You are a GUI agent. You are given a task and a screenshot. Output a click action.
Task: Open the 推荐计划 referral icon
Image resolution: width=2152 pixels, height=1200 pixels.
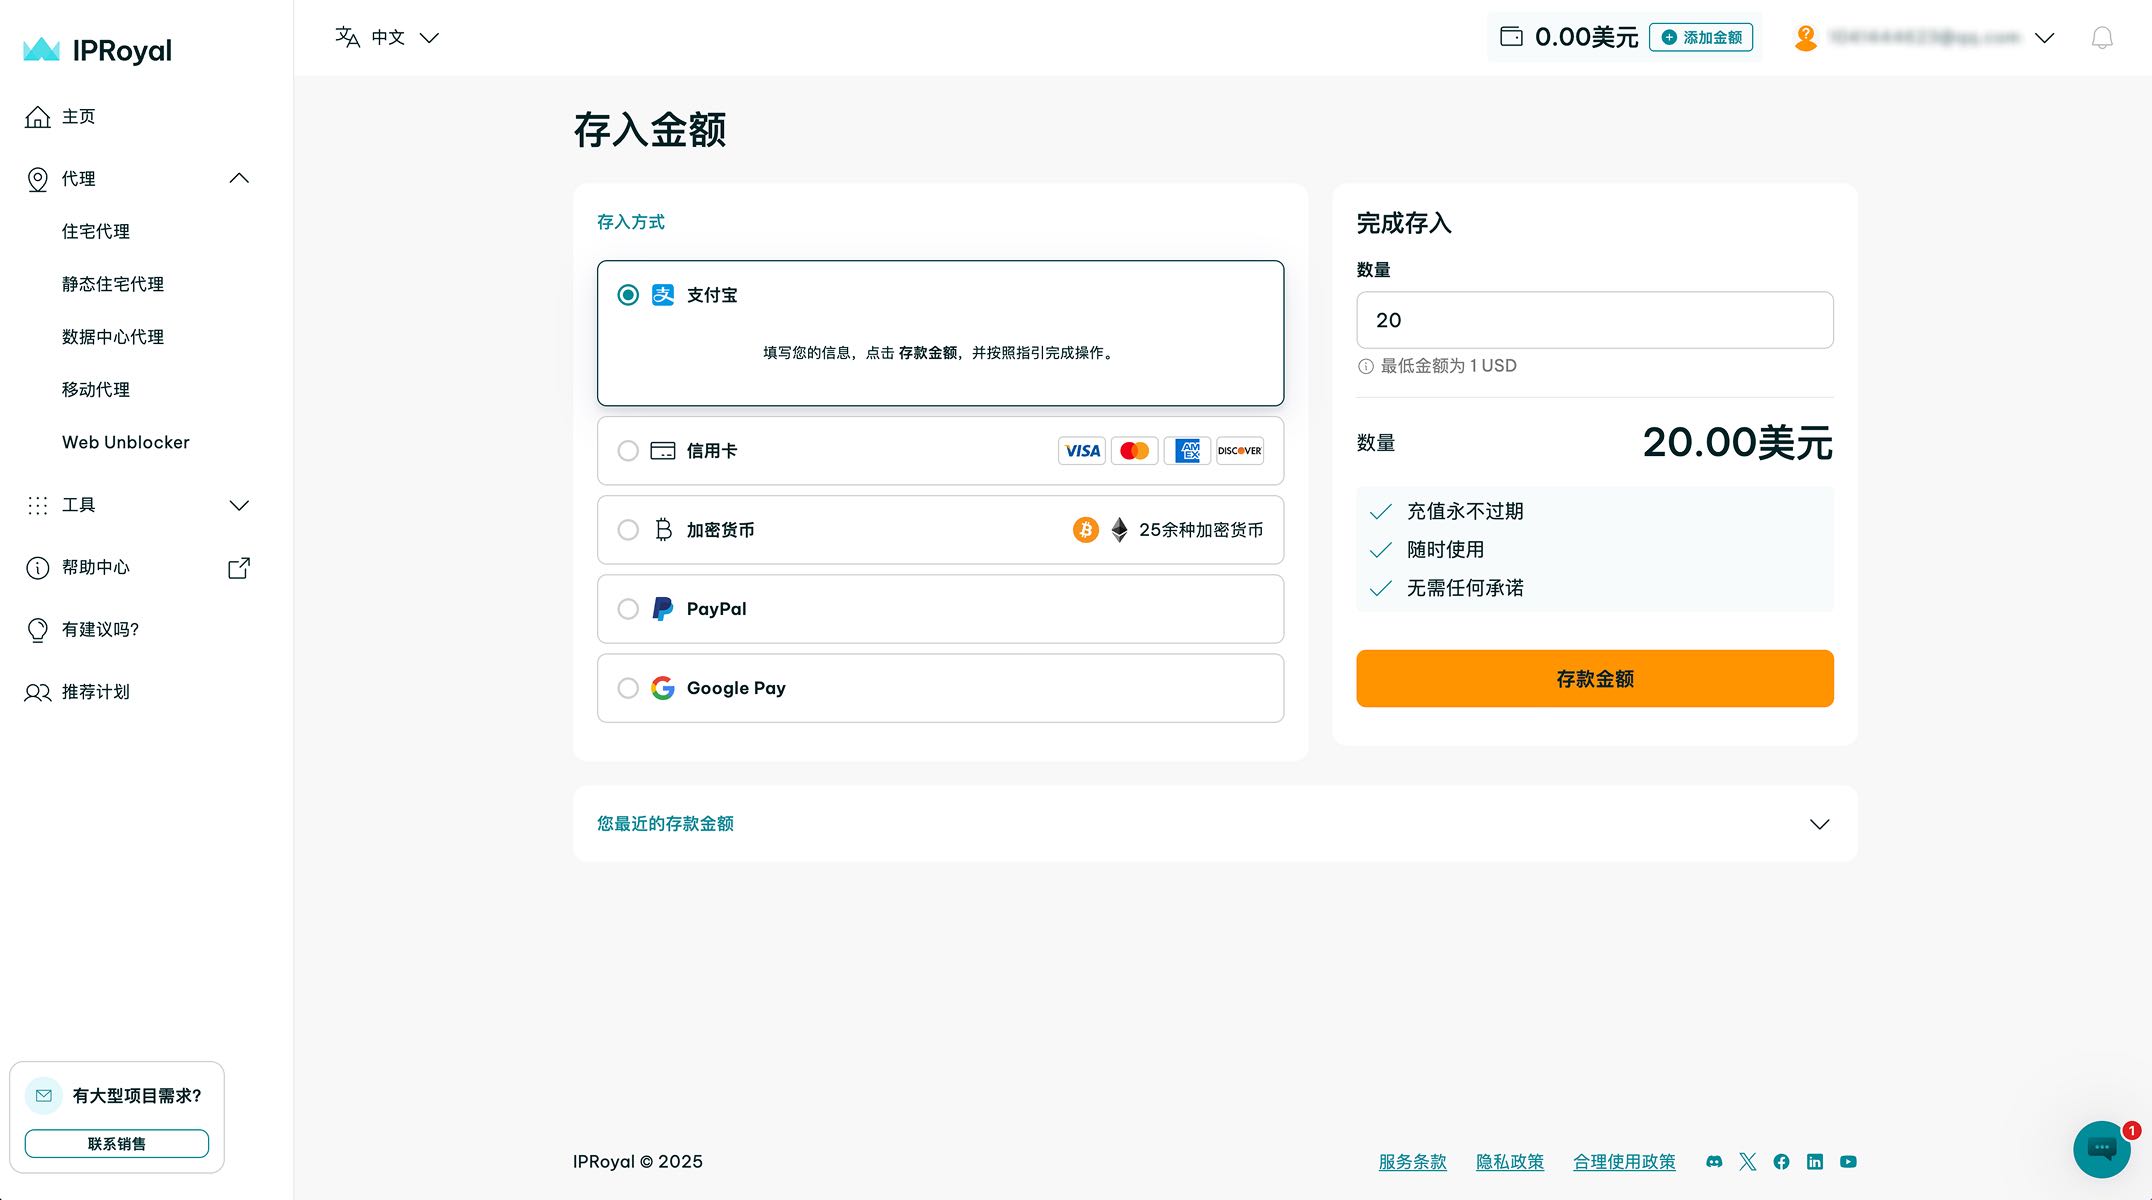coord(37,691)
